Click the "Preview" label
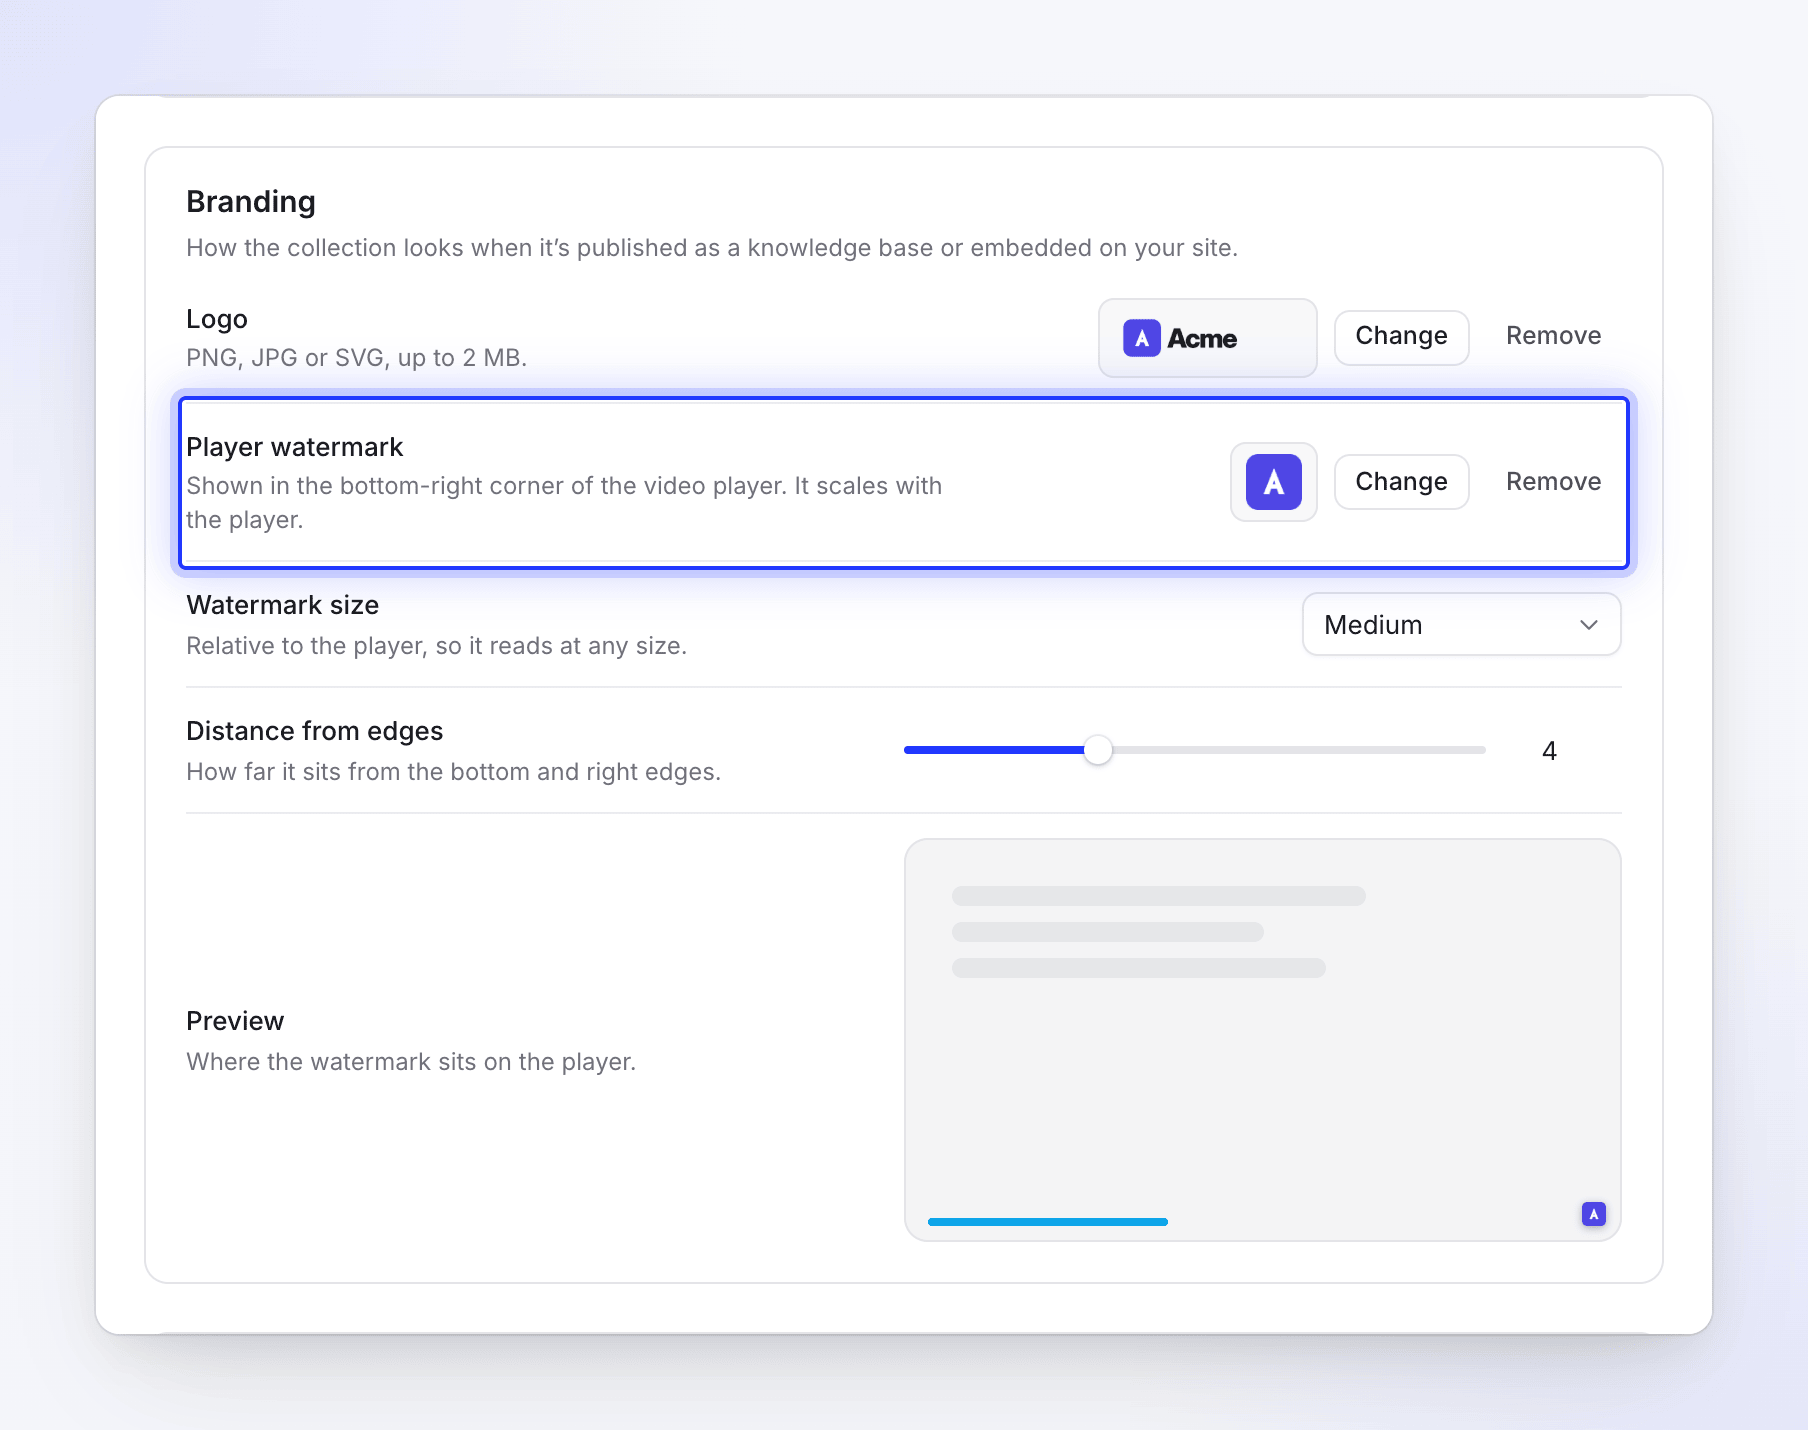 235,1021
